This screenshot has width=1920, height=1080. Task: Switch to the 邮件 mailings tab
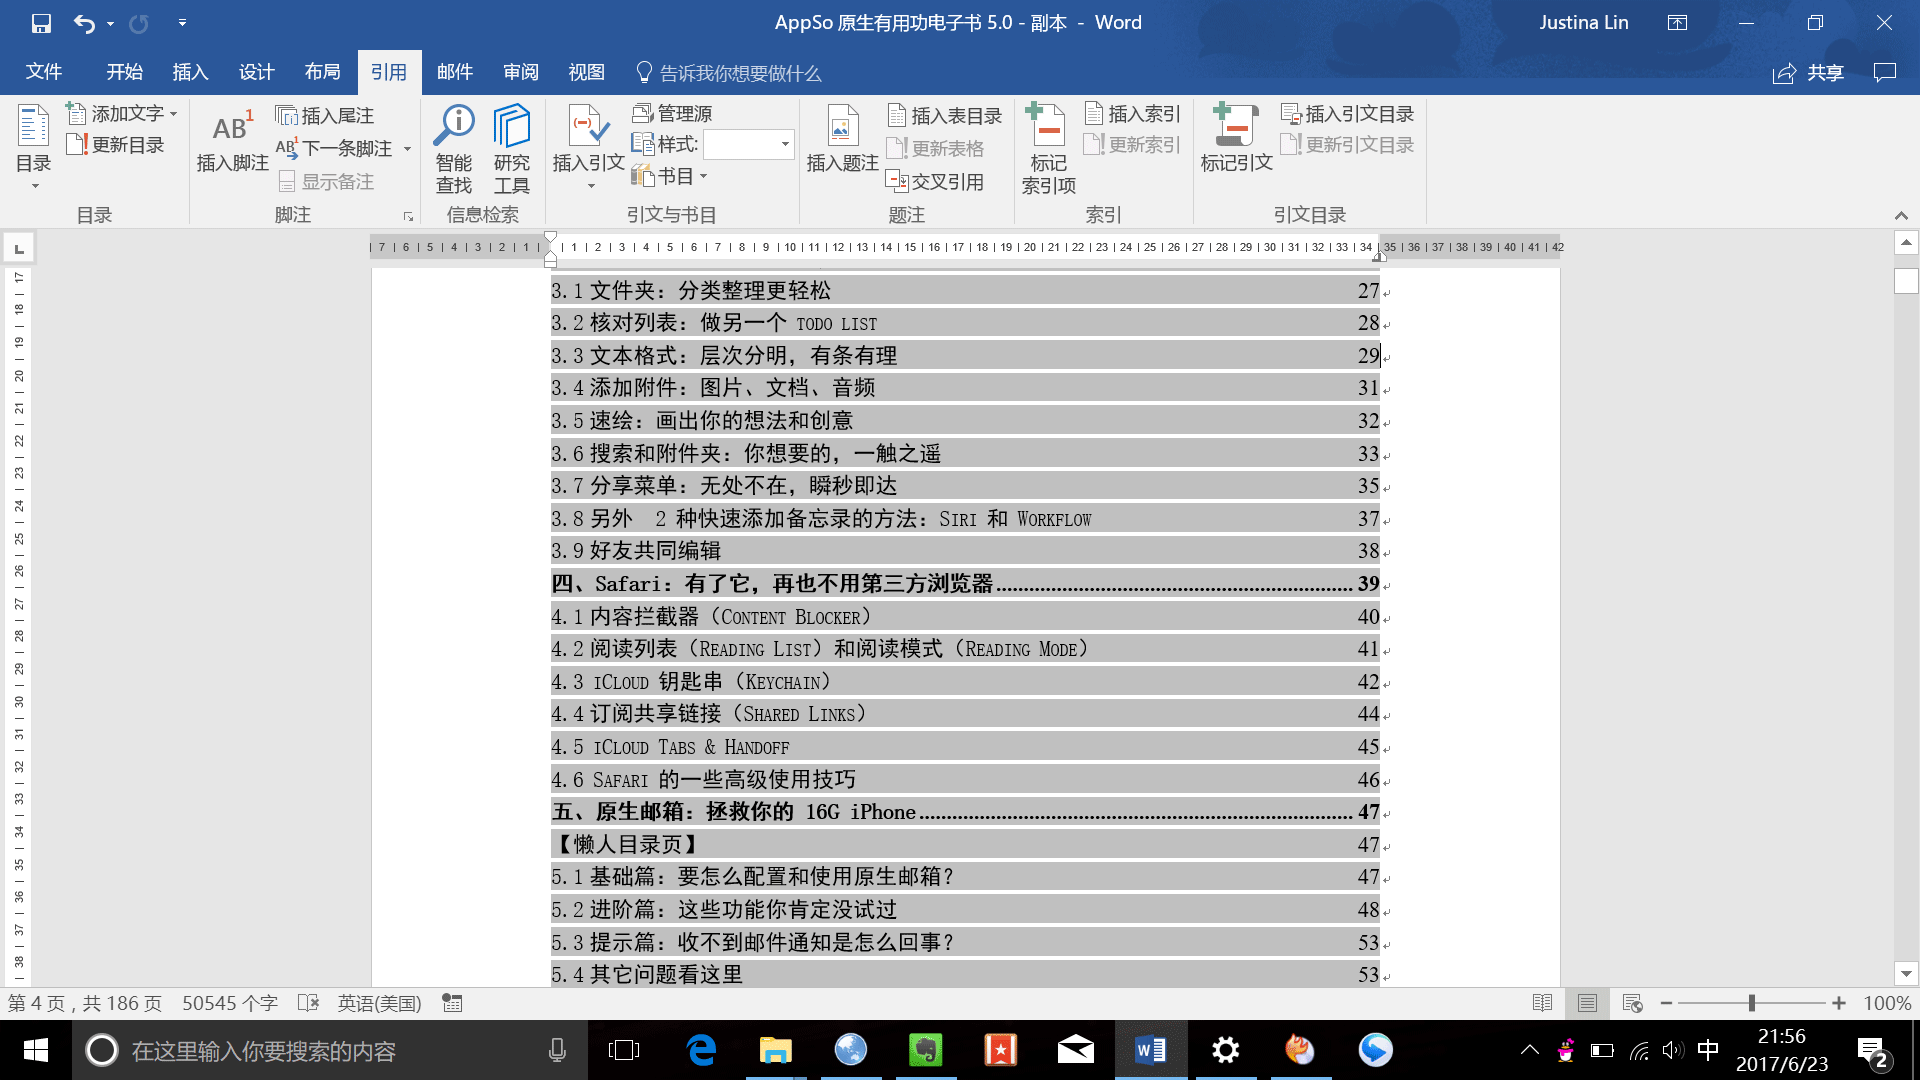click(x=455, y=72)
